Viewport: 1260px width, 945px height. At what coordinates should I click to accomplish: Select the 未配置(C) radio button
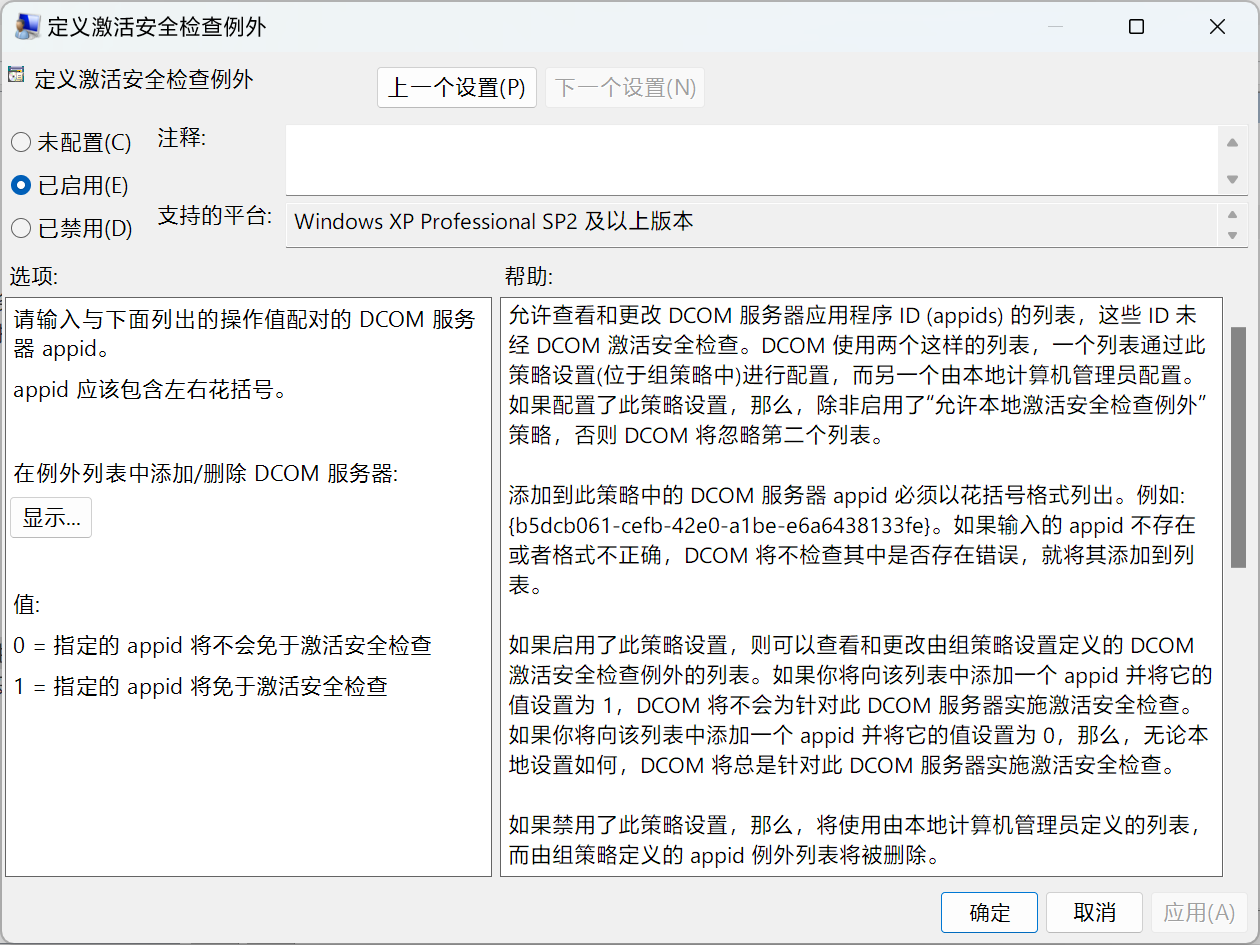tap(21, 143)
